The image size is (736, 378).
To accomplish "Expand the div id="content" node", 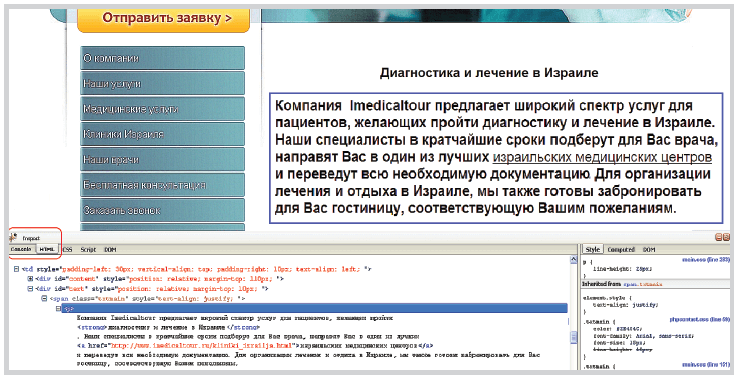I will click(x=31, y=279).
